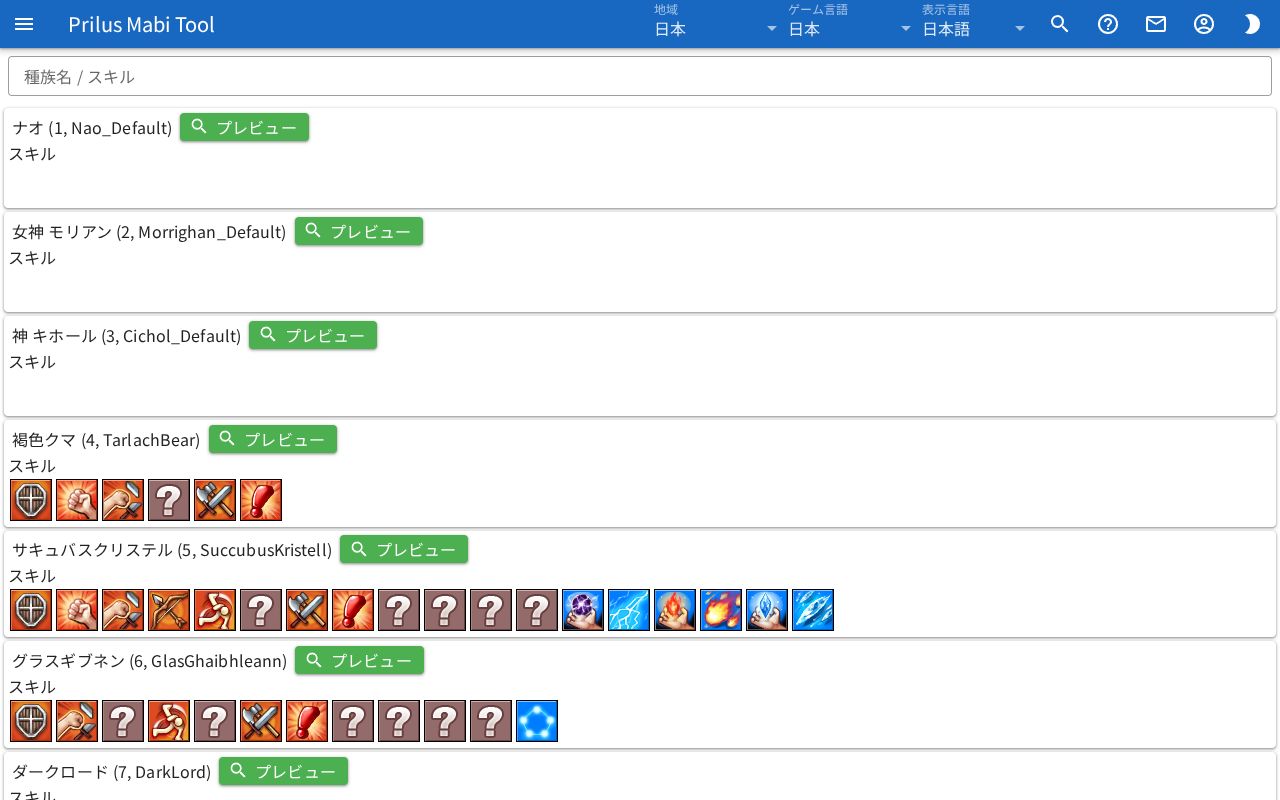Open the ゲーム言語 game language dropdown
The image size is (1280, 800).
click(x=850, y=23)
